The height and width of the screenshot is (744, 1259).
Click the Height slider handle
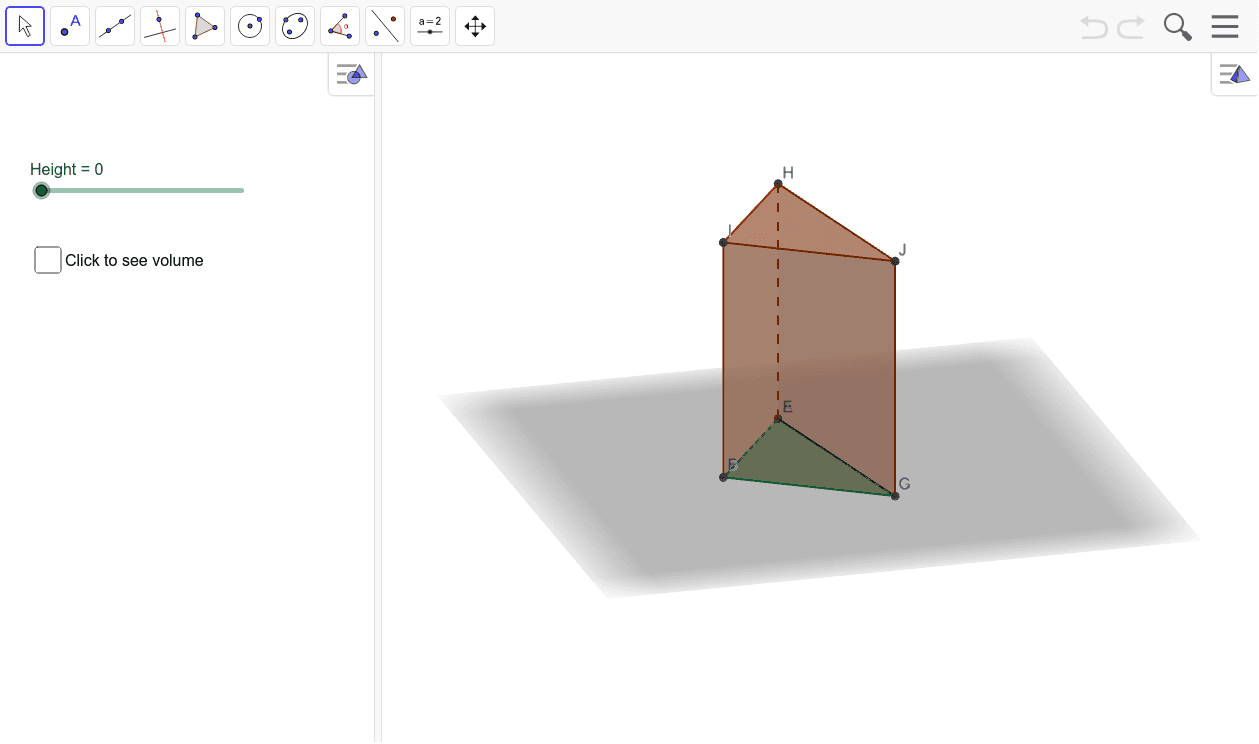pos(41,190)
